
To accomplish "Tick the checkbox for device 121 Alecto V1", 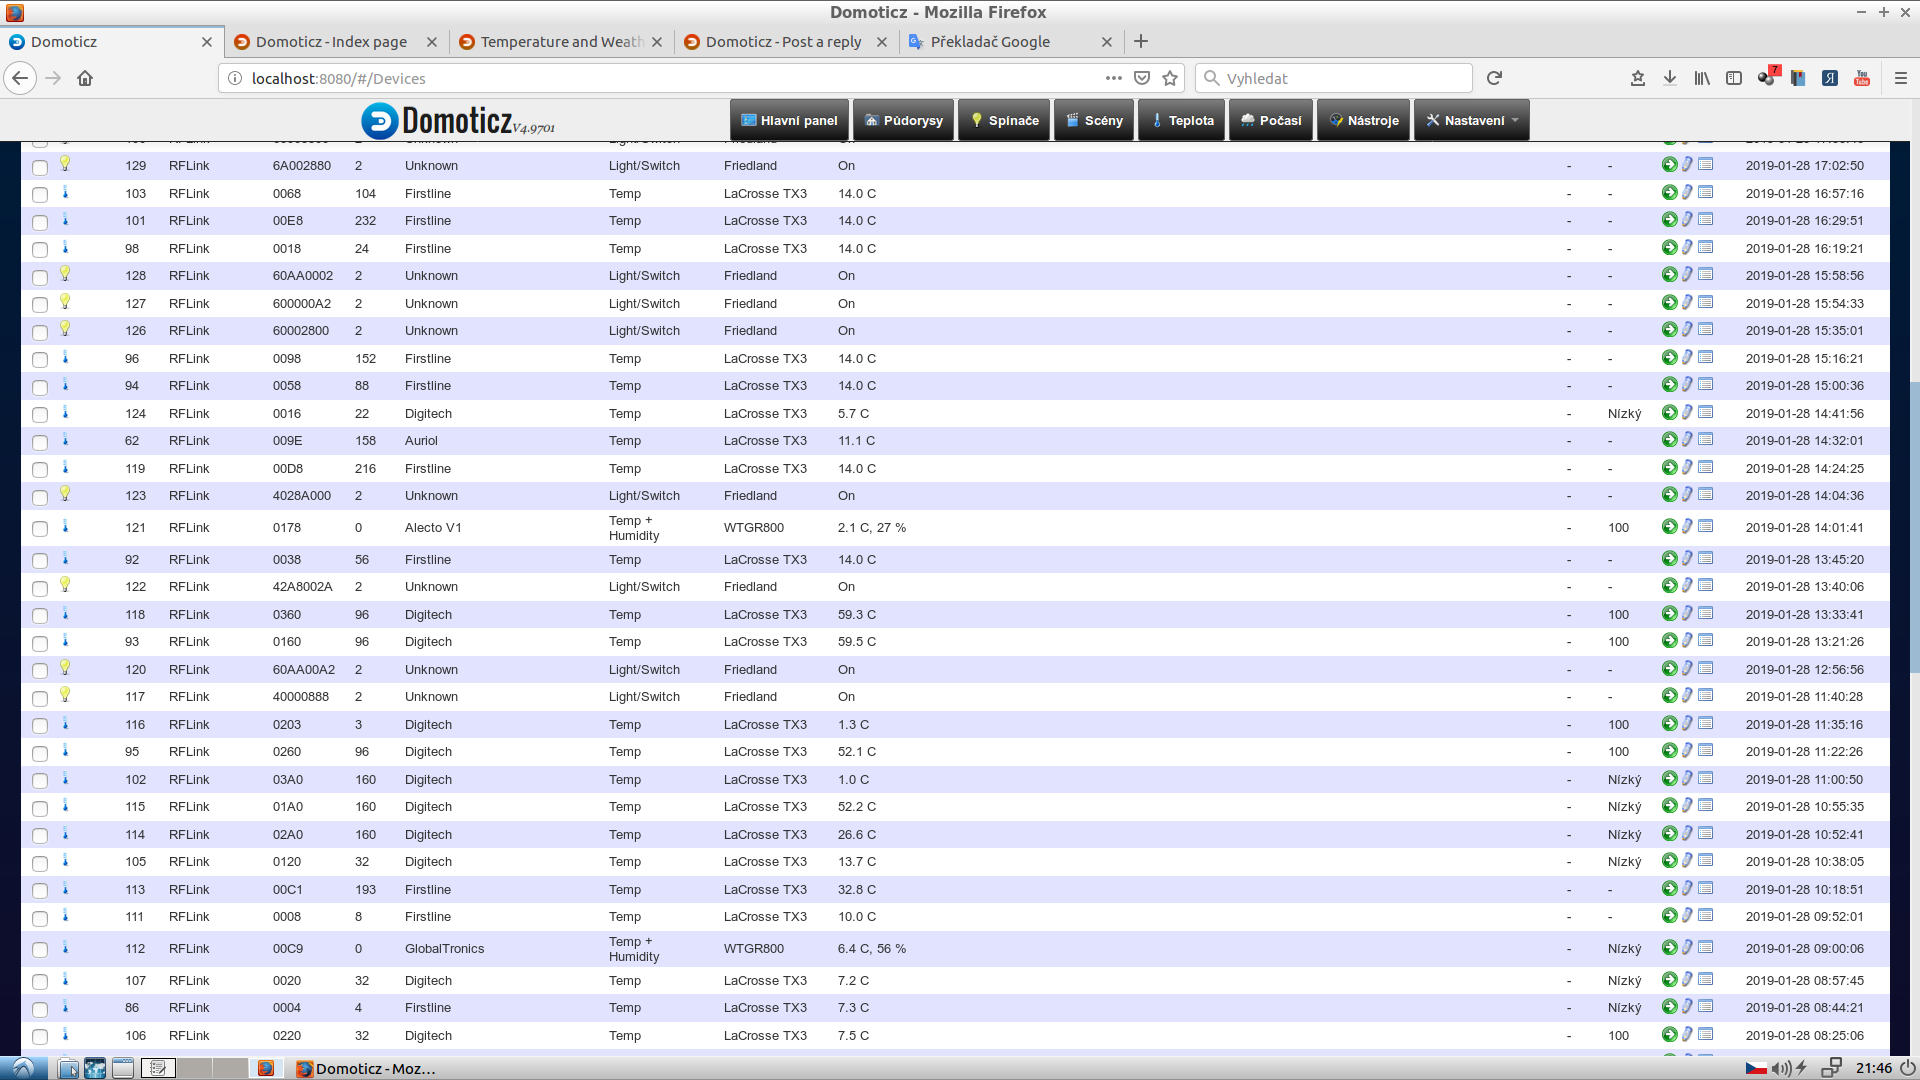I will pyautogui.click(x=40, y=528).
